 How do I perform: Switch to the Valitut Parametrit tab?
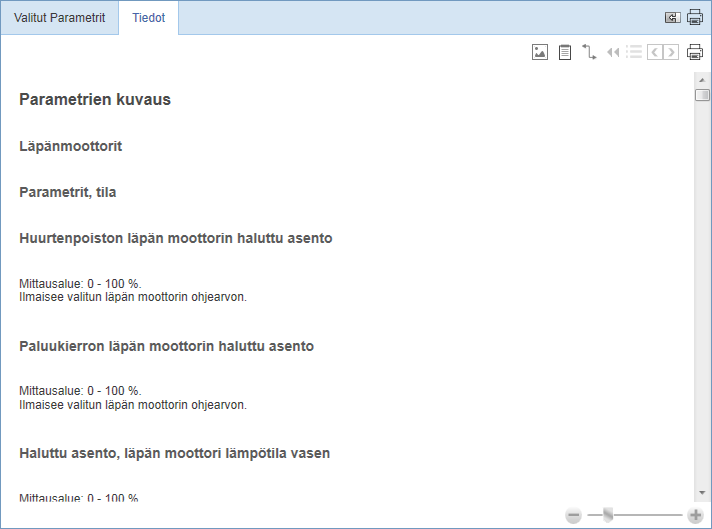[x=59, y=18]
